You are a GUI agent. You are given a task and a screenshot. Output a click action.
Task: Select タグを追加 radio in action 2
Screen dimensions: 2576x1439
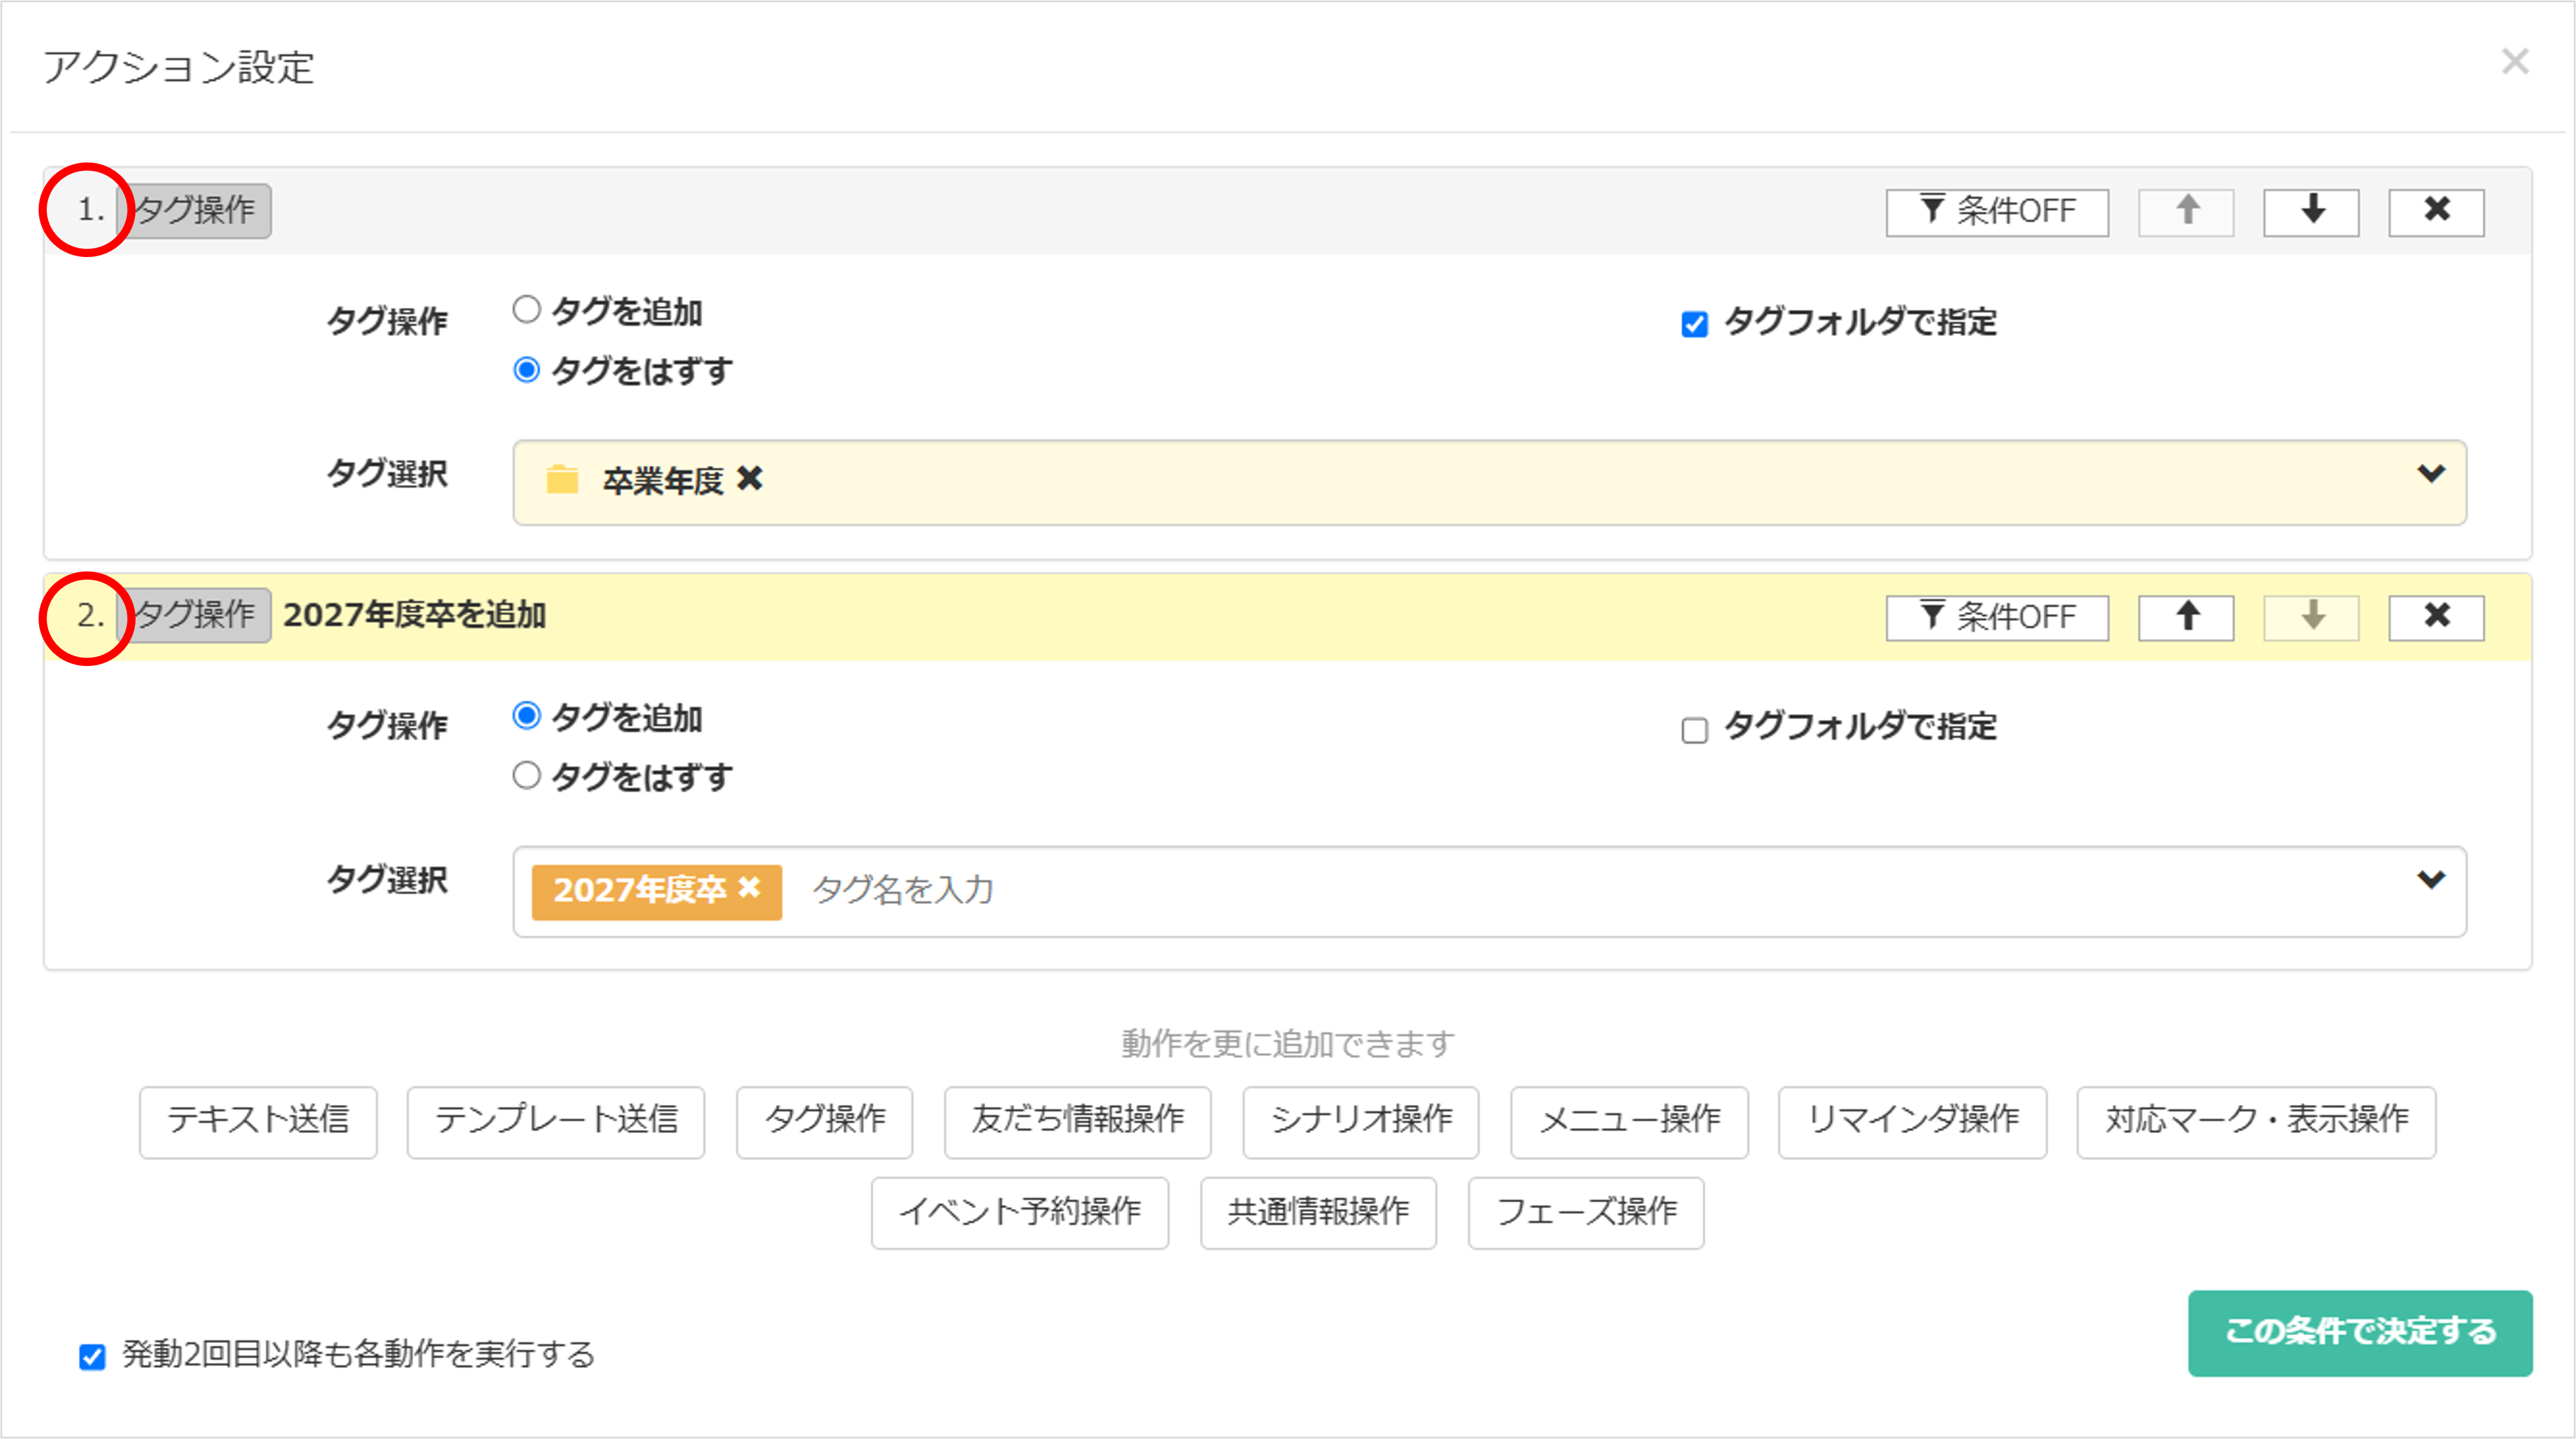click(527, 716)
